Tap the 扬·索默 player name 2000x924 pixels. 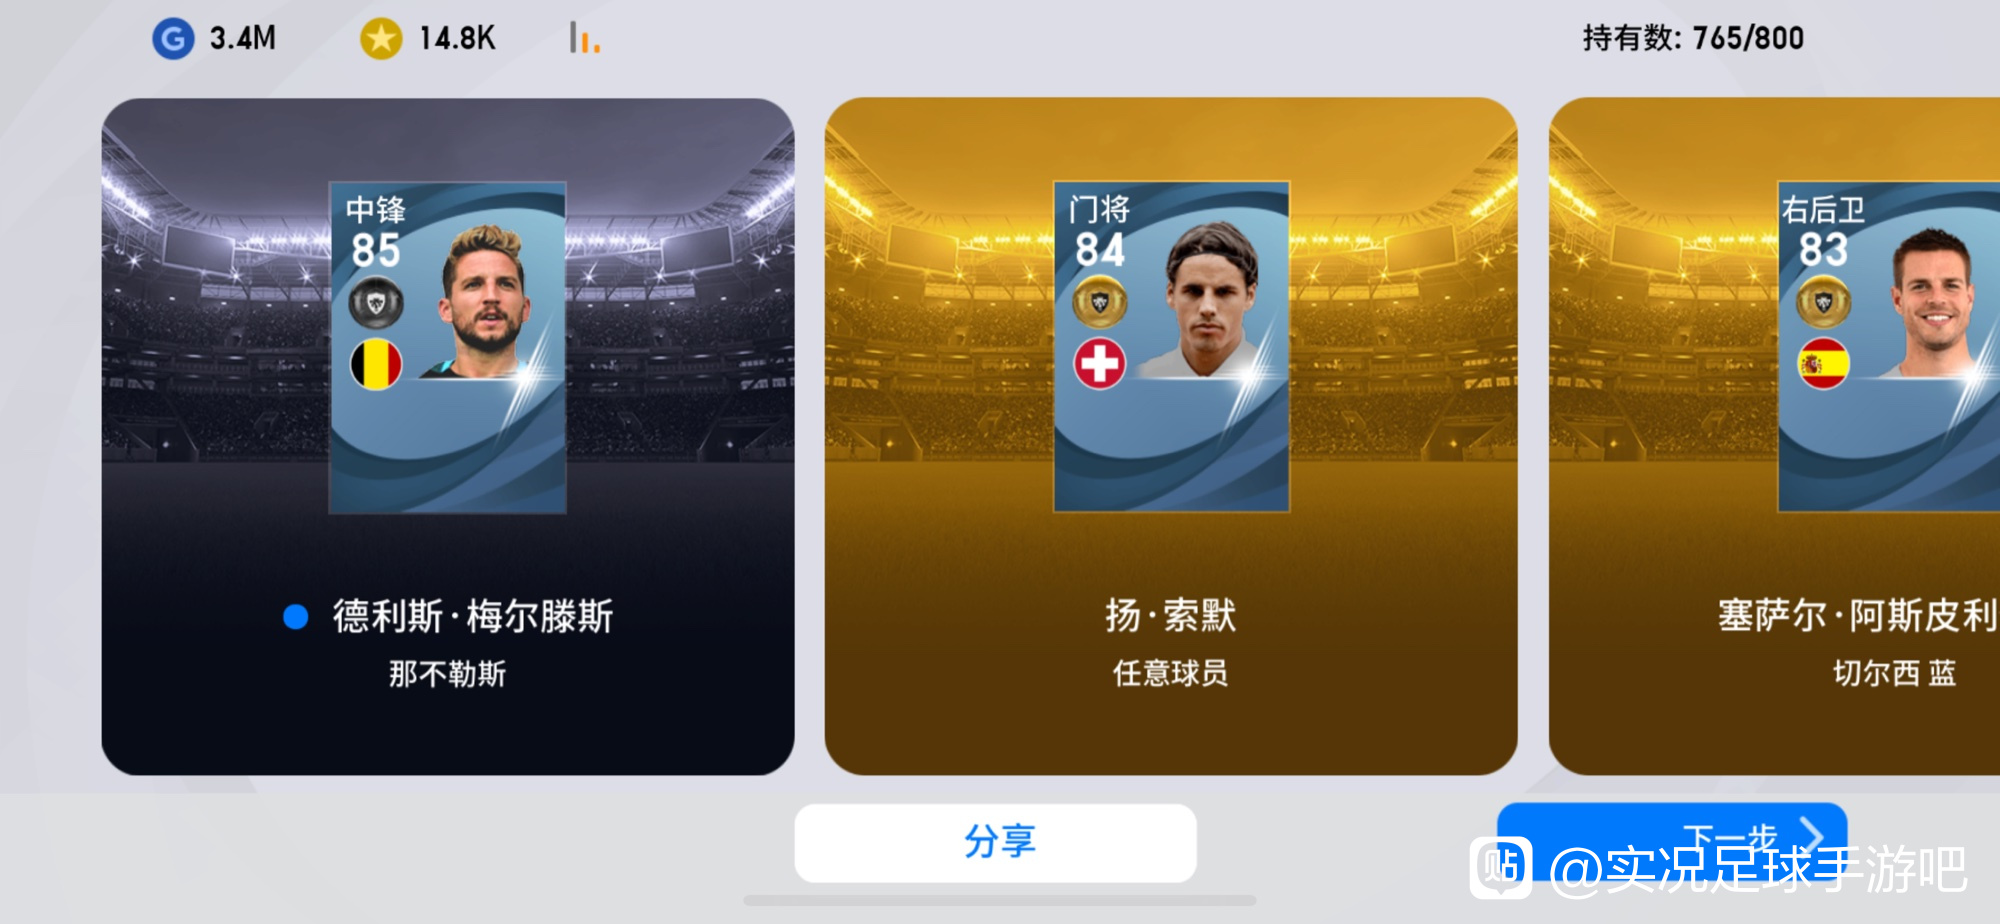pos(1171,616)
